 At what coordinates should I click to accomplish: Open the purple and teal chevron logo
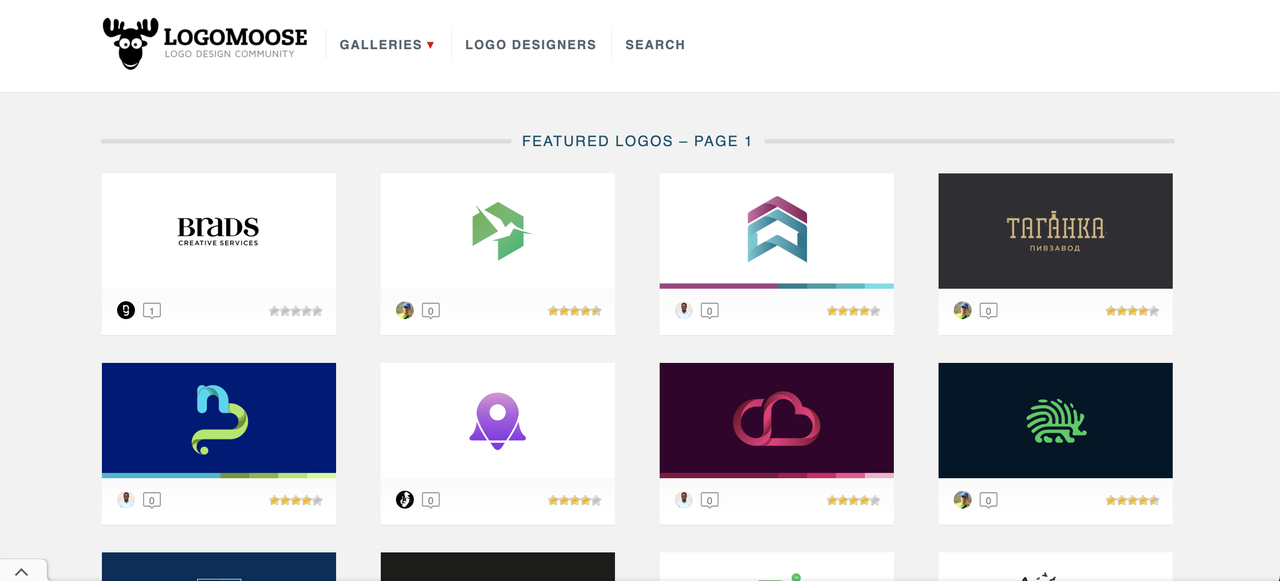777,229
